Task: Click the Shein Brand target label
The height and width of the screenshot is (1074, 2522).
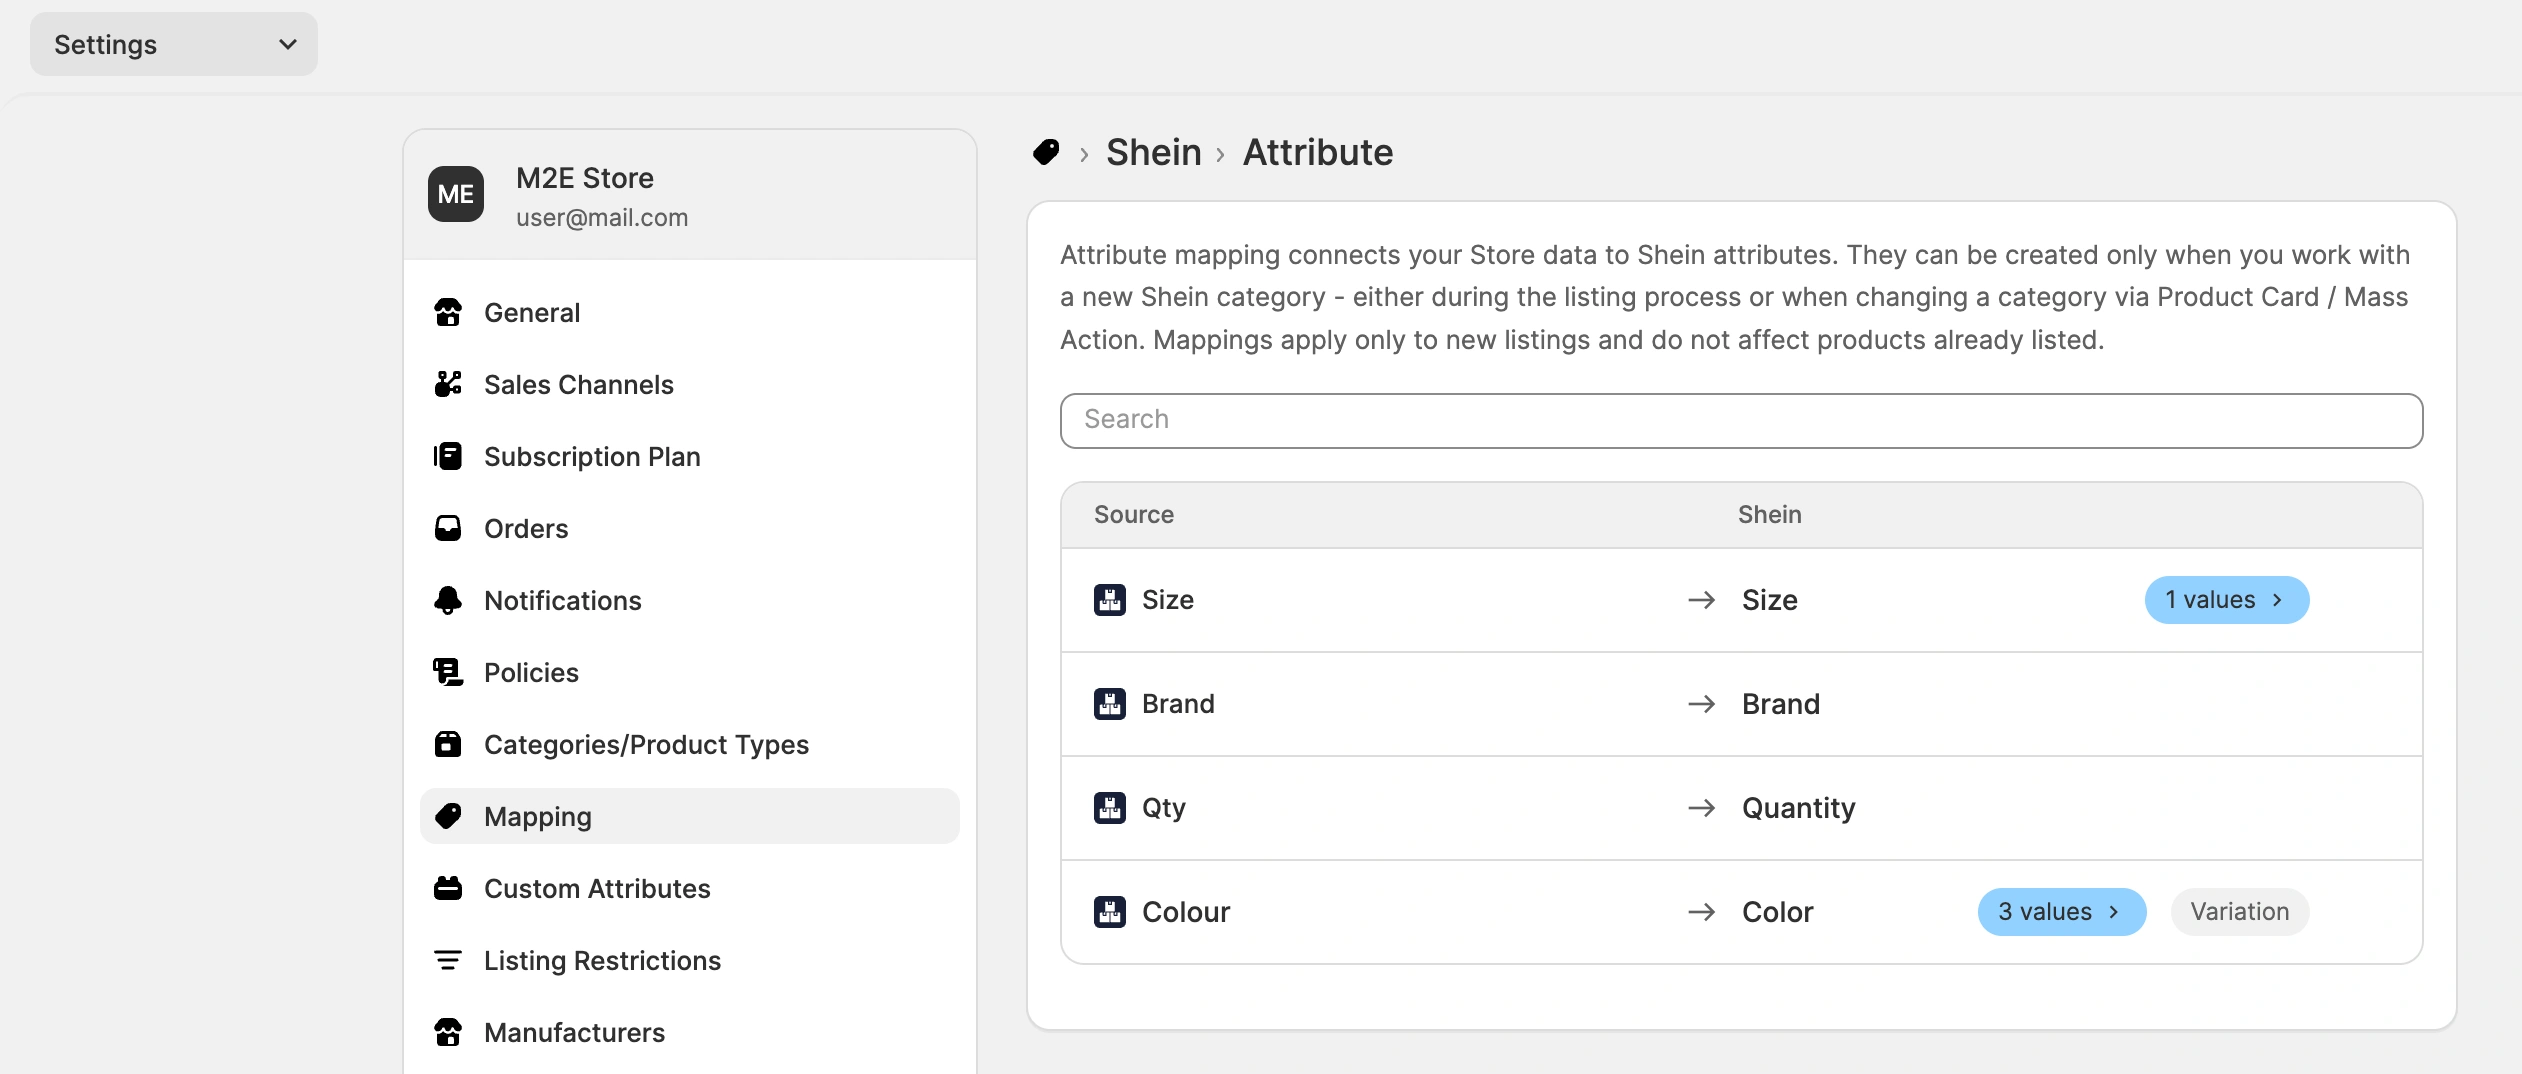Action: [1780, 704]
